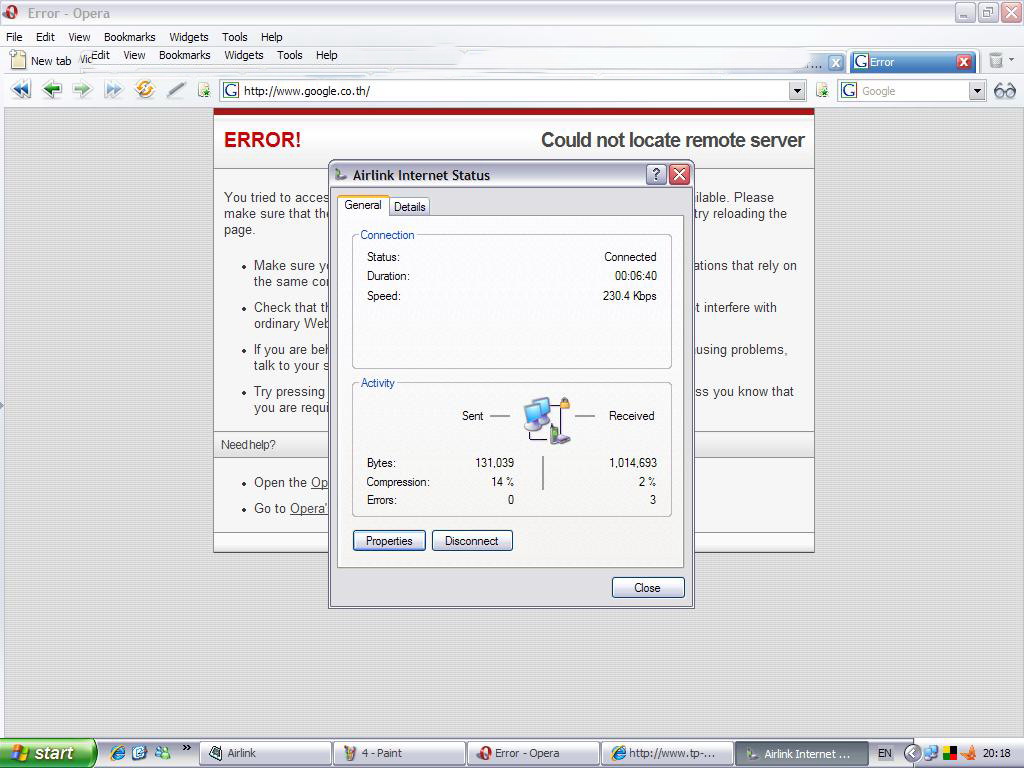Image resolution: width=1024 pixels, height=768 pixels.
Task: Open a New tab in Opera
Action: click(x=42, y=61)
